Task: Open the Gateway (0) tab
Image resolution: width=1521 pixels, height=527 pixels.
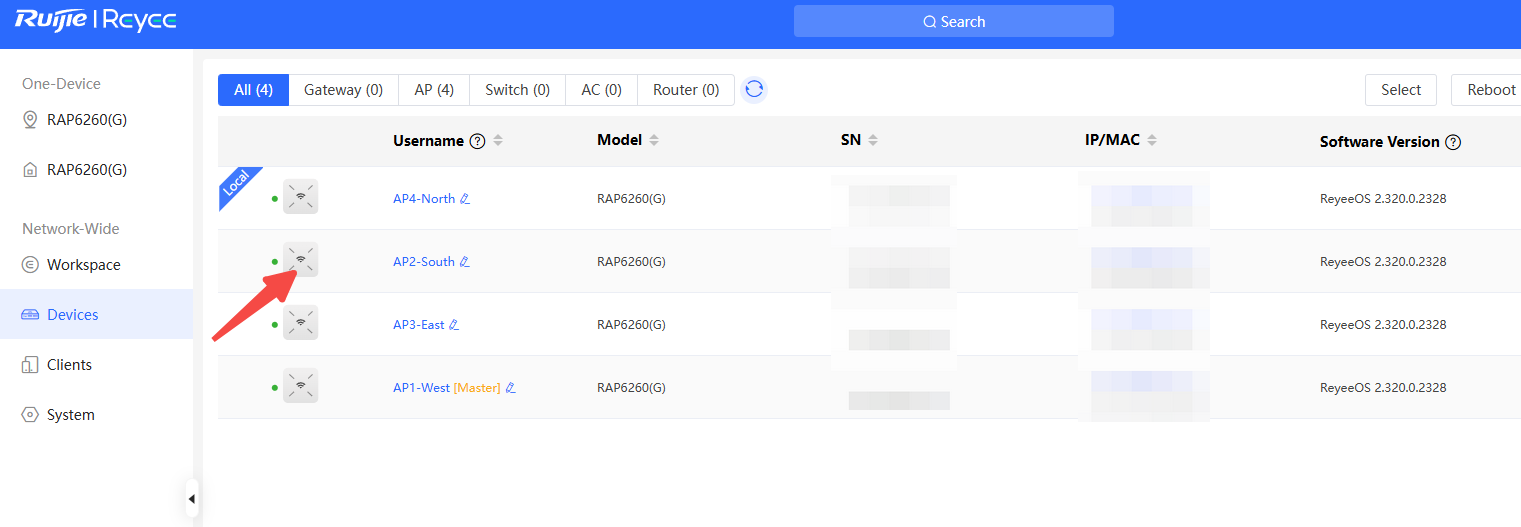Action: (x=343, y=90)
